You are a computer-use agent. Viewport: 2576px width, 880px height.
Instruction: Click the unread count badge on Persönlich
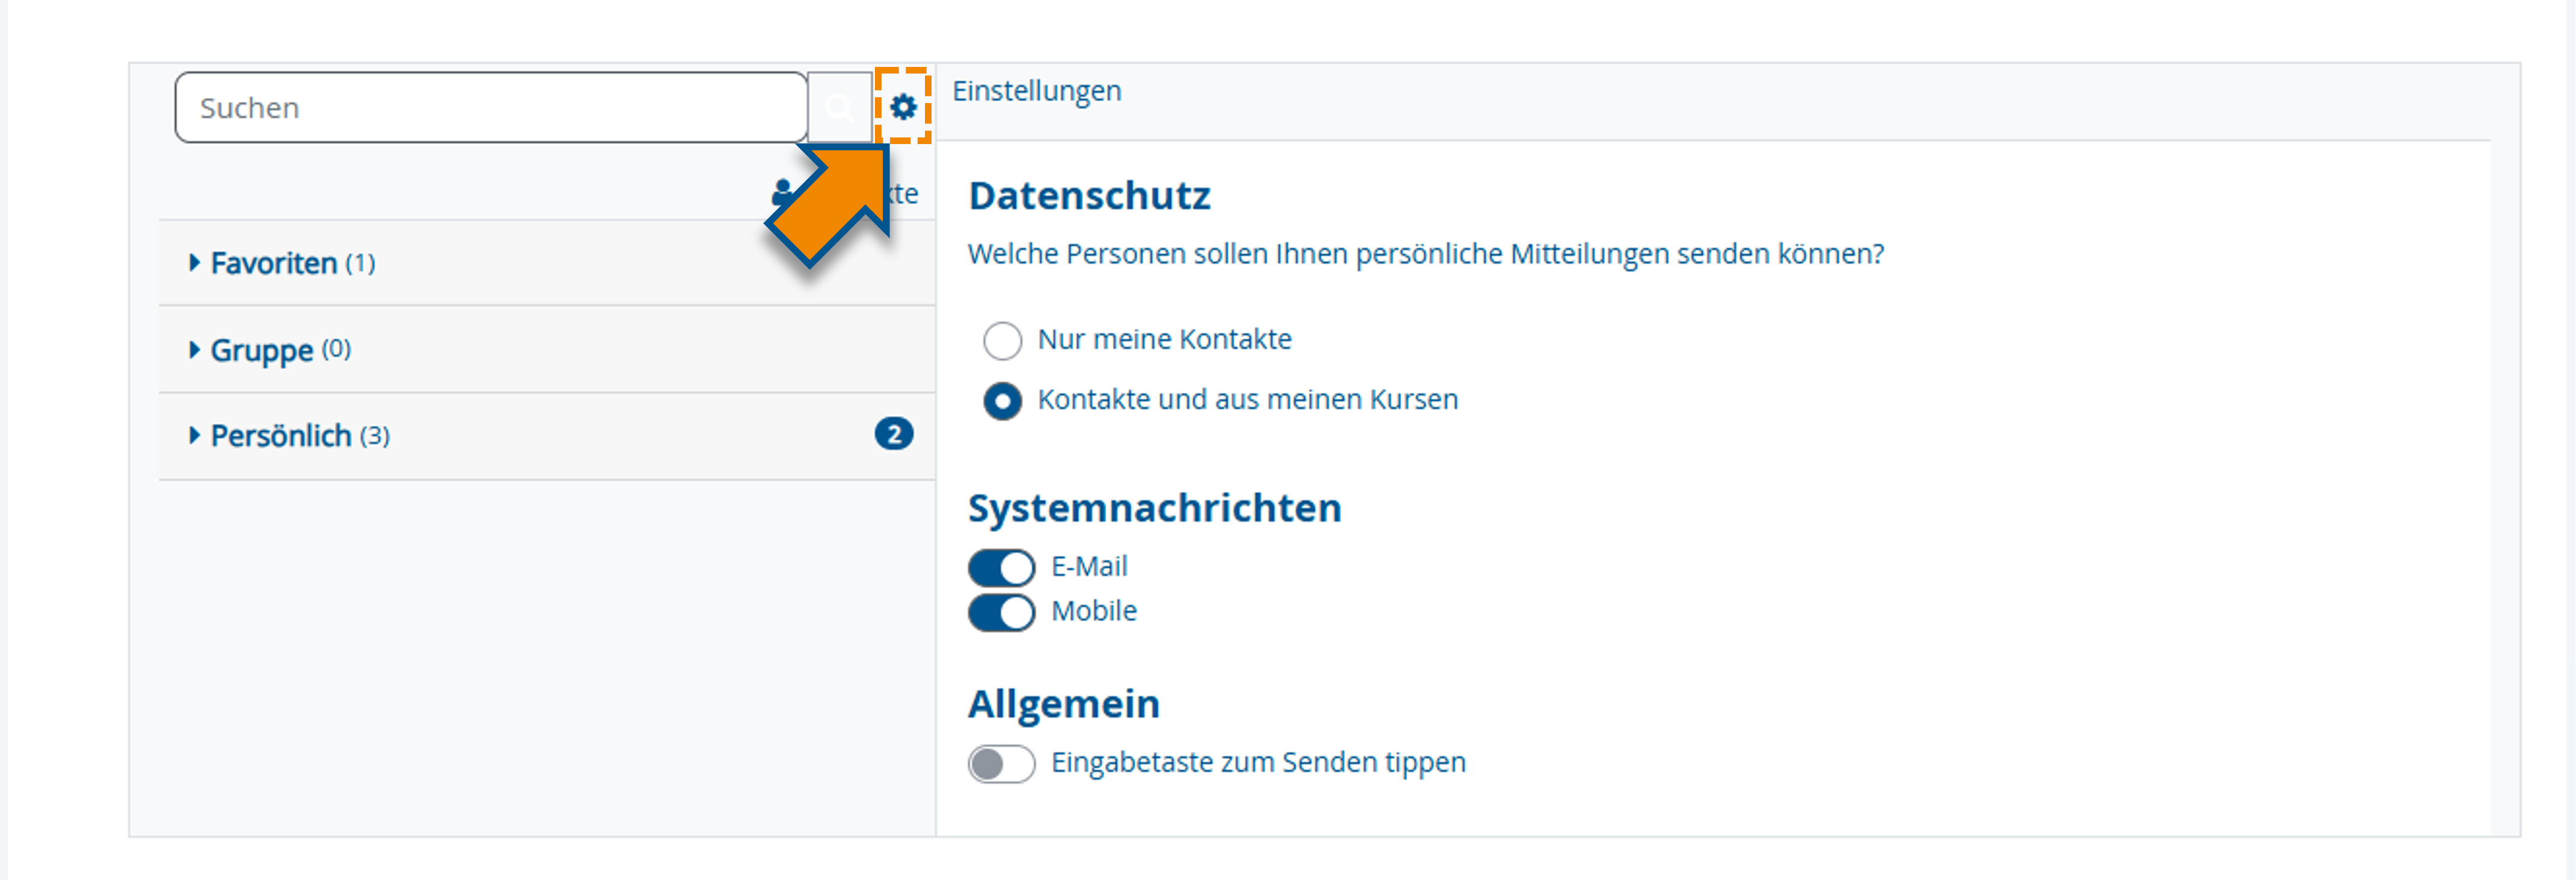pos(894,433)
